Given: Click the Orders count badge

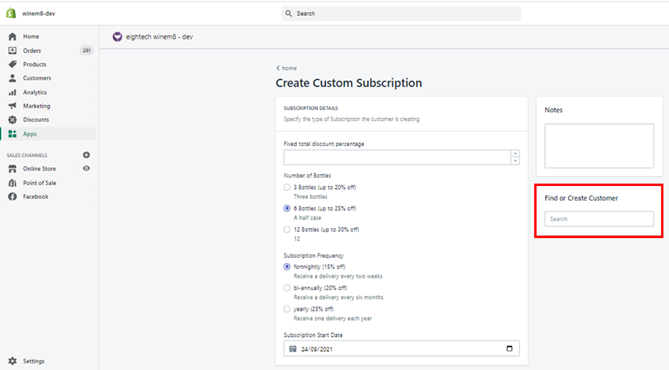Looking at the screenshot, I should [87, 50].
